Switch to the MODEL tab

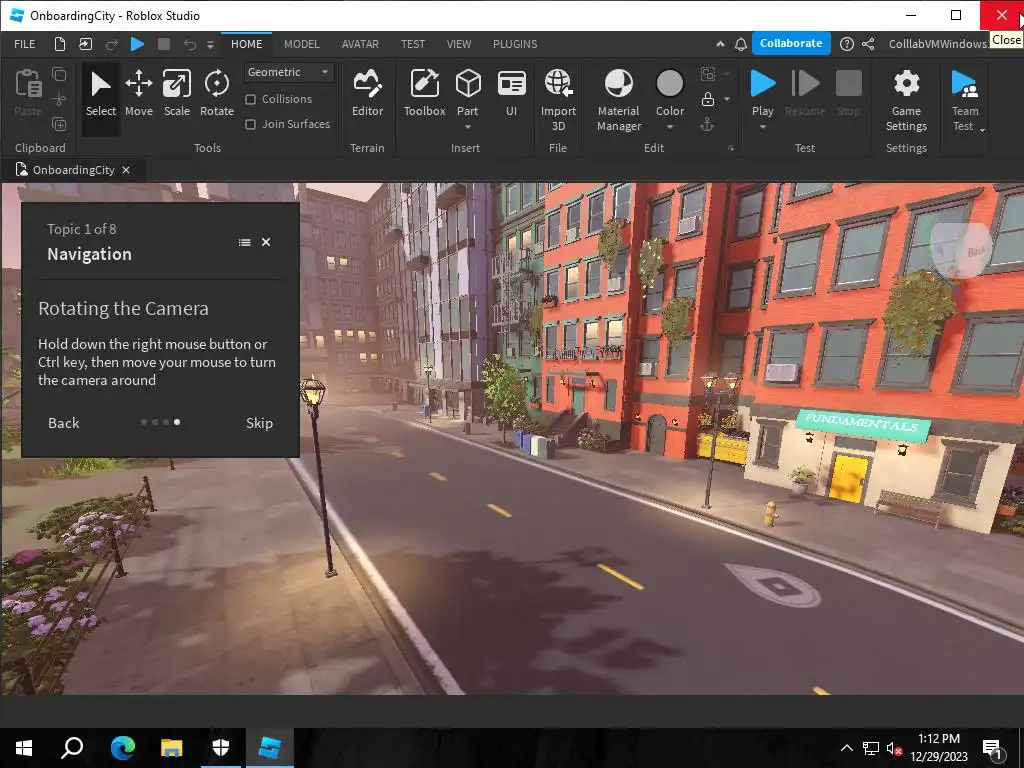click(x=302, y=44)
